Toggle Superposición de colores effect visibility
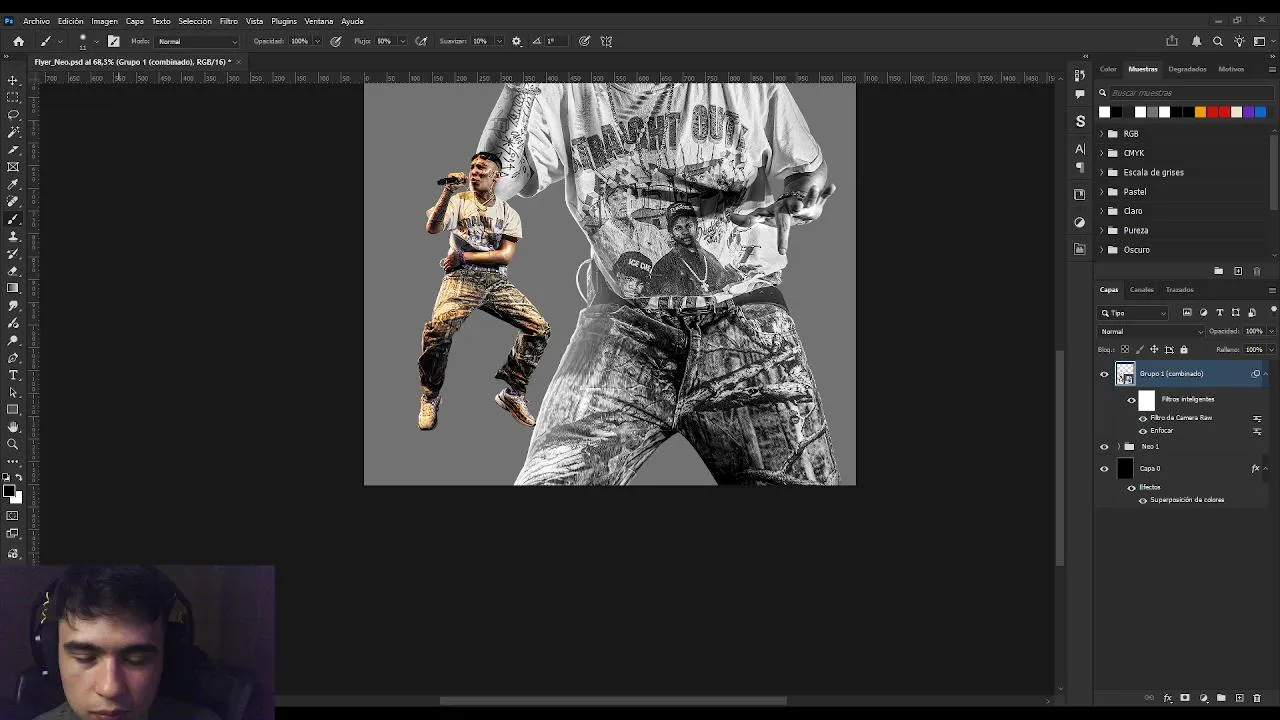The image size is (1280, 720). click(x=1143, y=500)
